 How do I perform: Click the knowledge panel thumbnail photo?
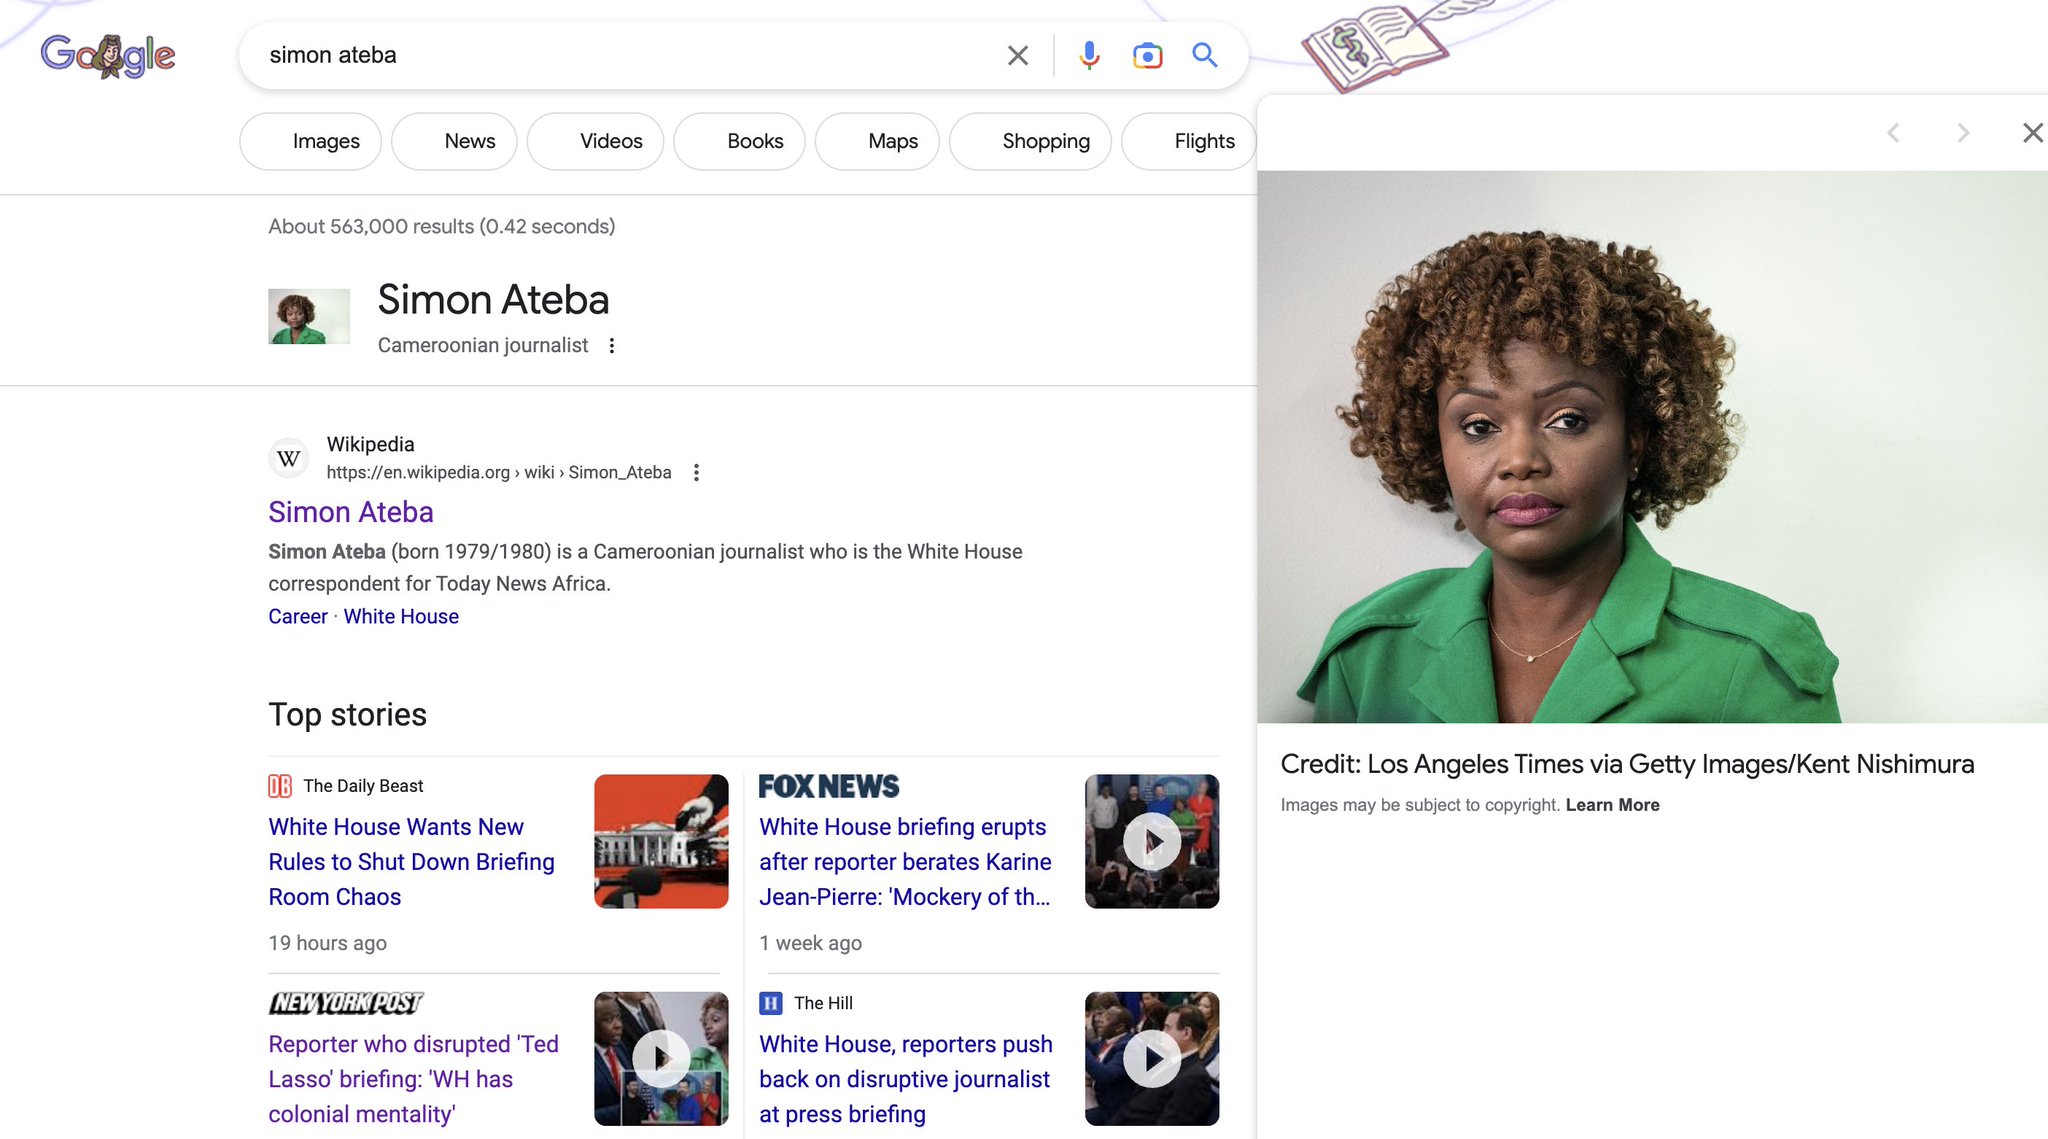pos(309,316)
